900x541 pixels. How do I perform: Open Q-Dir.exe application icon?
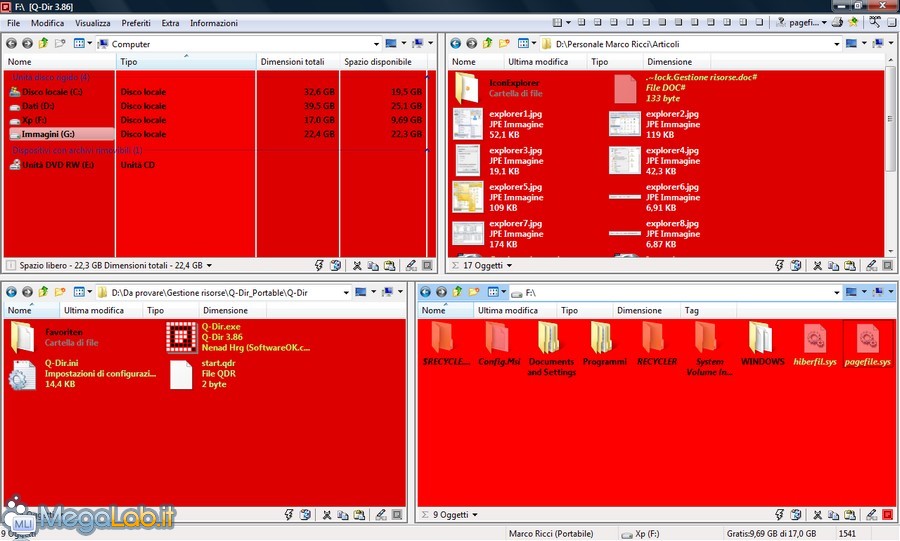(x=181, y=337)
